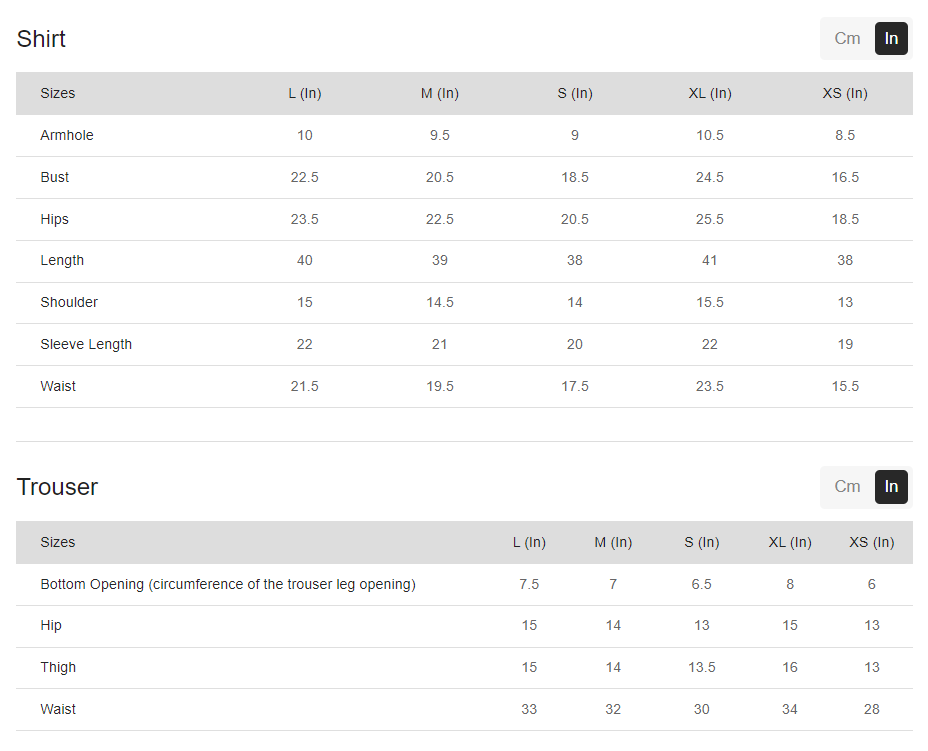Click the Trouser table M (In) header
Screen dimensions: 928x751
click(613, 543)
